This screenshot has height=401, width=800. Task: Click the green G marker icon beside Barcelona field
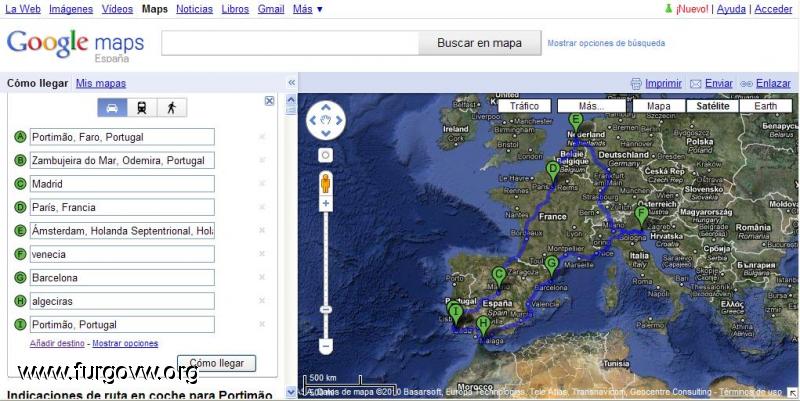pyautogui.click(x=20, y=278)
